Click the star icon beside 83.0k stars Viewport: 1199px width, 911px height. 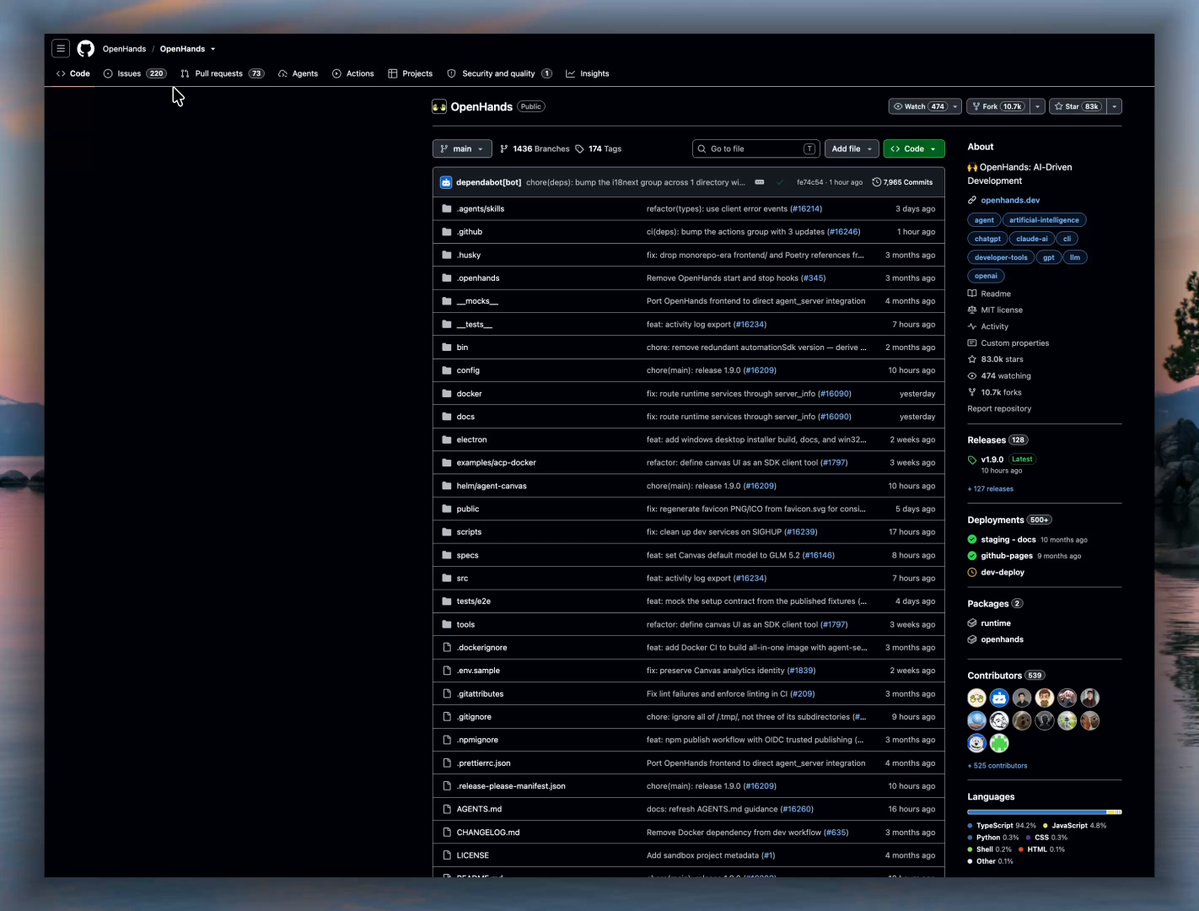point(972,360)
